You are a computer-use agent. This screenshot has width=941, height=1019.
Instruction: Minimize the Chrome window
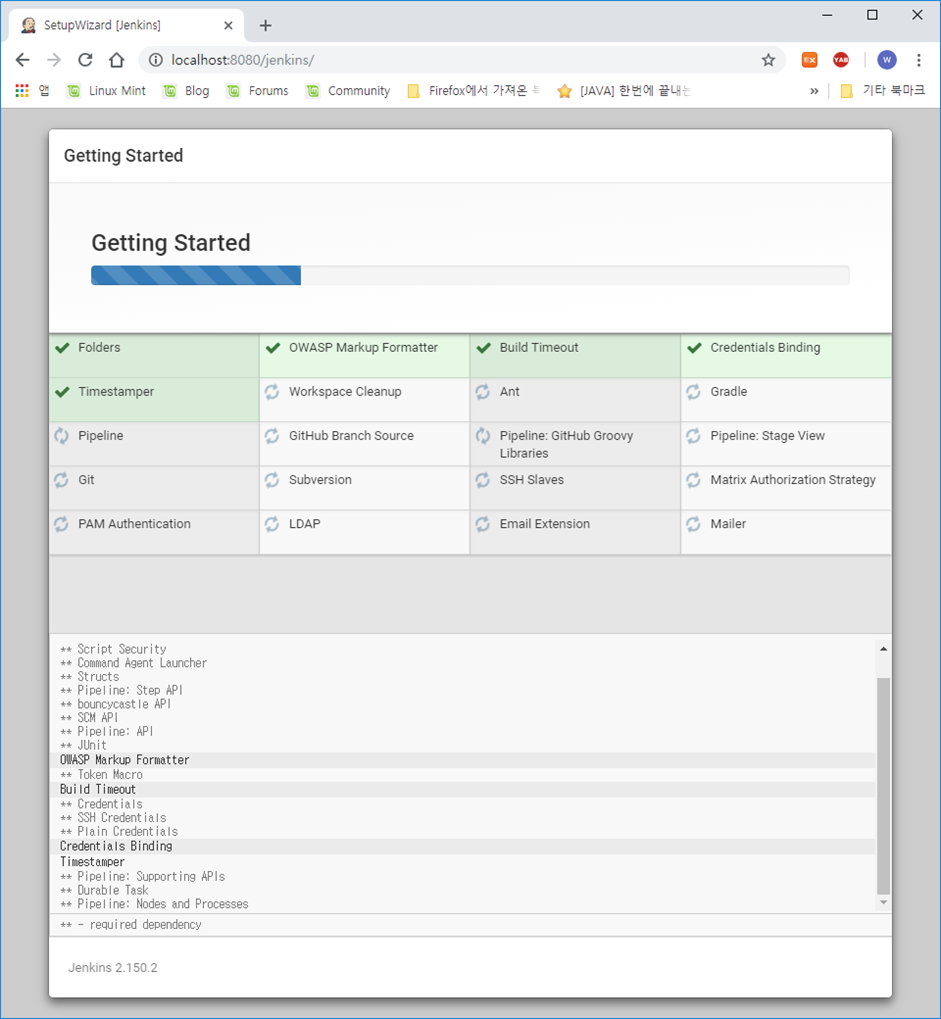[x=827, y=15]
